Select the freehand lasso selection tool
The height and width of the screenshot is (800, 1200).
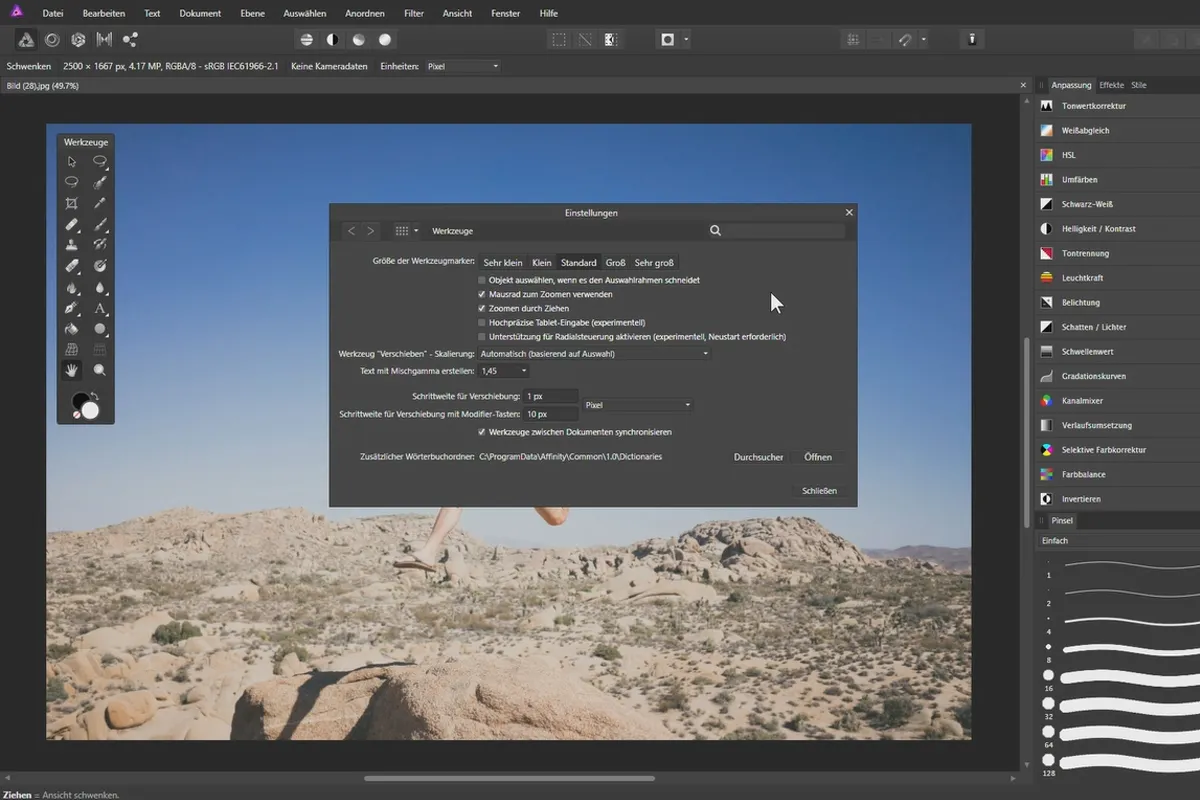[72, 182]
